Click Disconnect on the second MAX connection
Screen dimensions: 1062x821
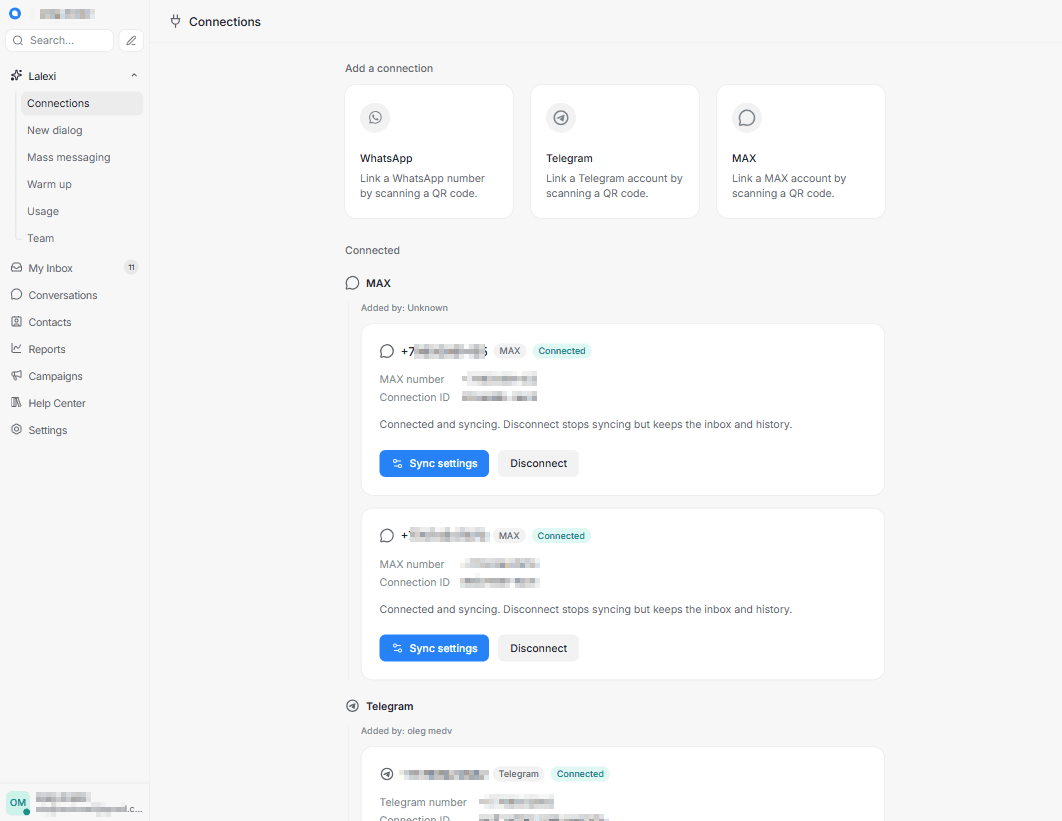[x=538, y=648]
